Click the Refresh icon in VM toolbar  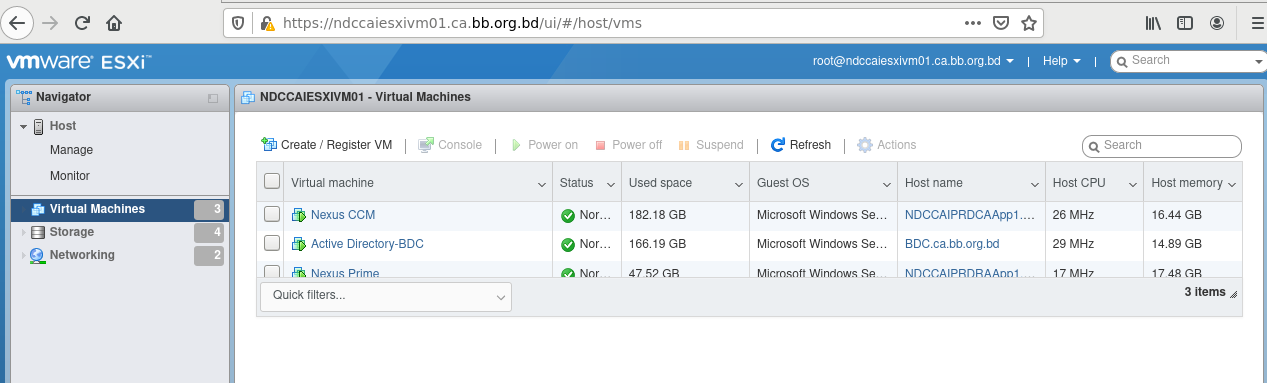pyautogui.click(x=778, y=145)
